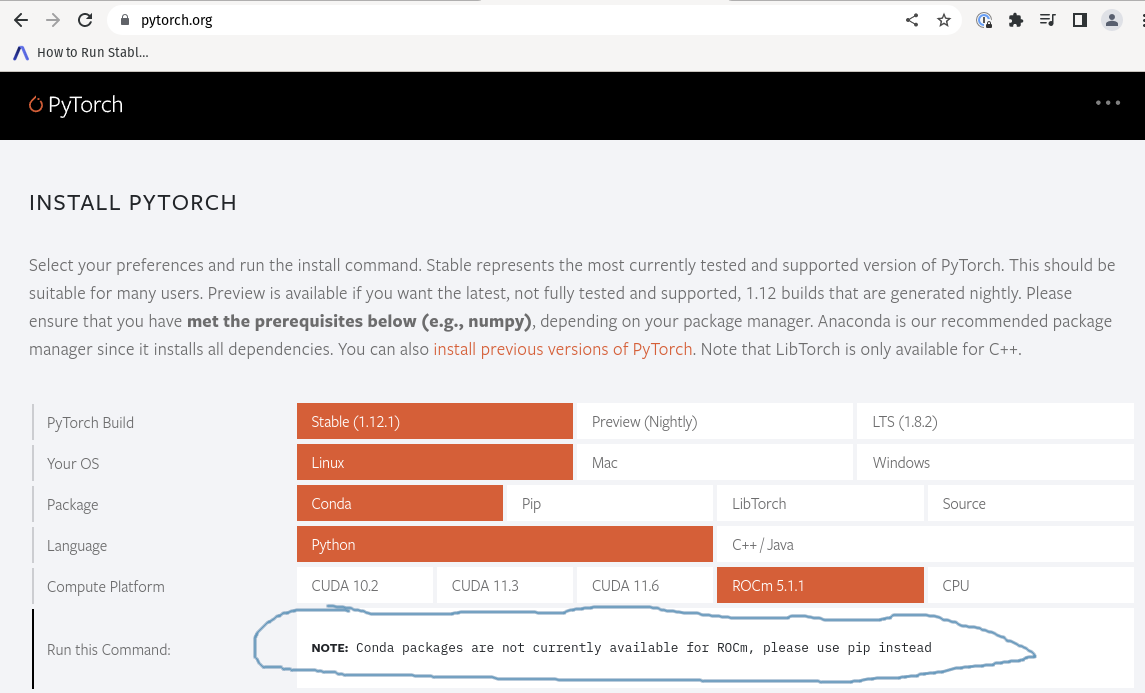
Task: Open the sidebar panel icon in toolbar
Action: click(x=1079, y=19)
